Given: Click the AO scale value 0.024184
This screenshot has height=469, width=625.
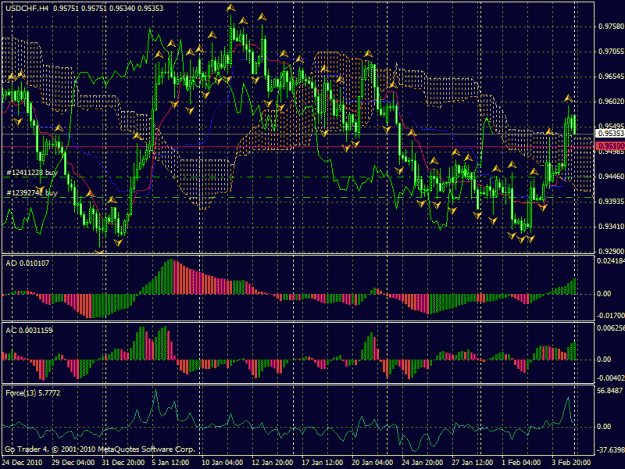Looking at the screenshot, I should tap(611, 261).
